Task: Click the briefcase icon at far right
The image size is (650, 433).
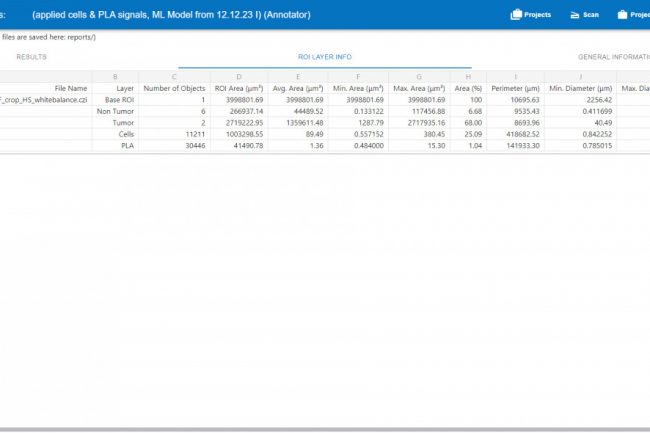Action: pos(622,15)
